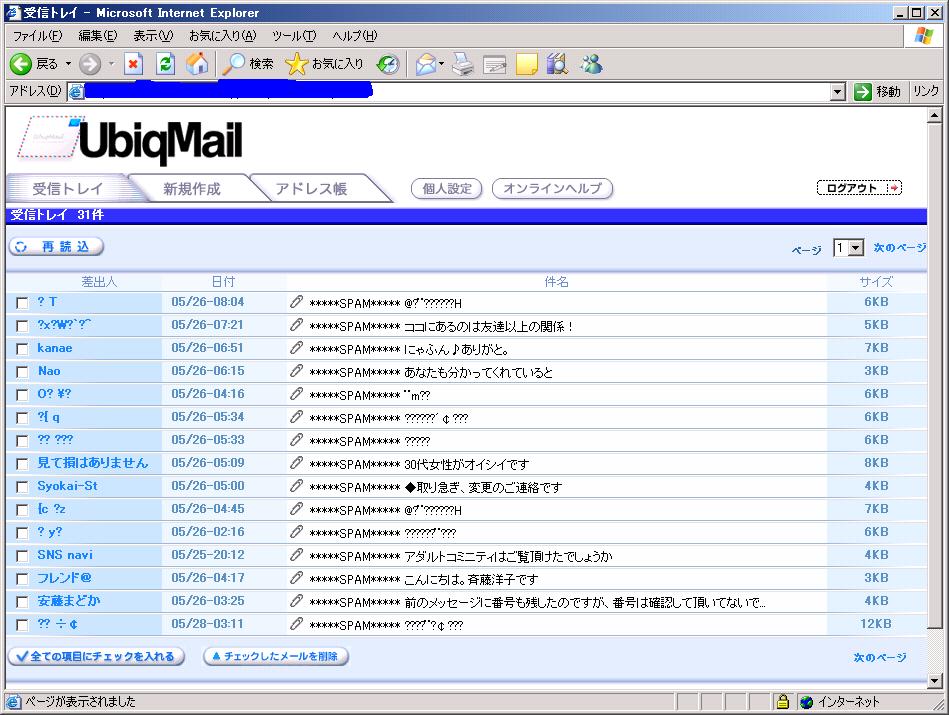Open the Messenger people icon
The width and height of the screenshot is (949, 715).
[591, 64]
